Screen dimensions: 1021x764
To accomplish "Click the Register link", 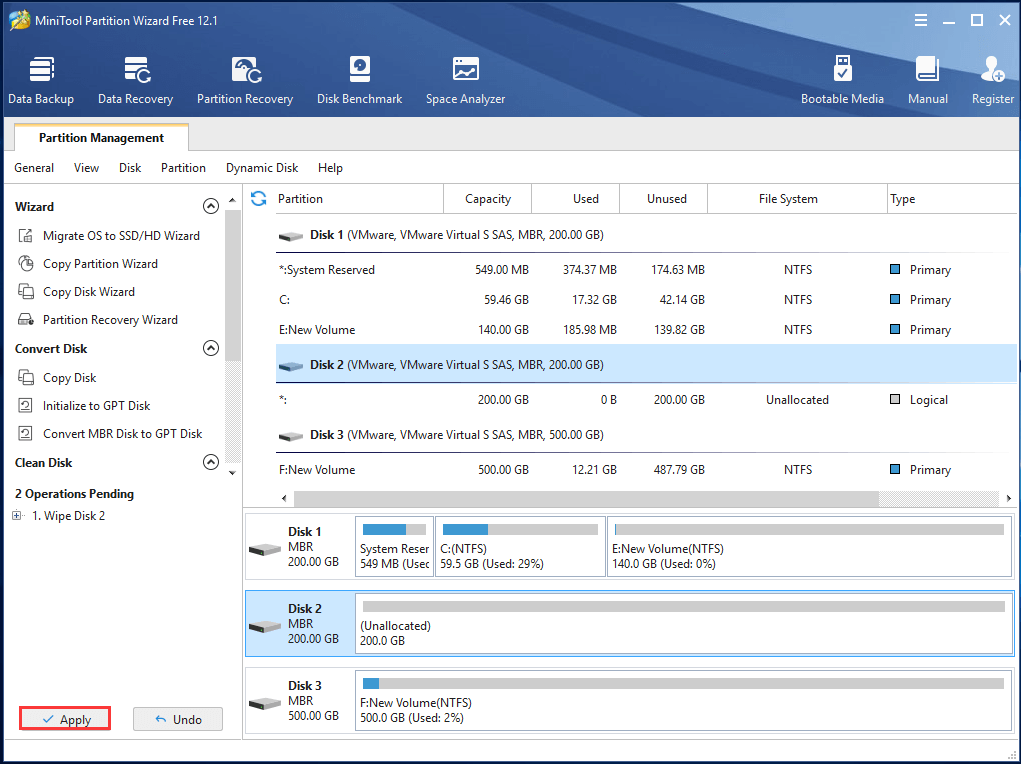I will point(992,79).
